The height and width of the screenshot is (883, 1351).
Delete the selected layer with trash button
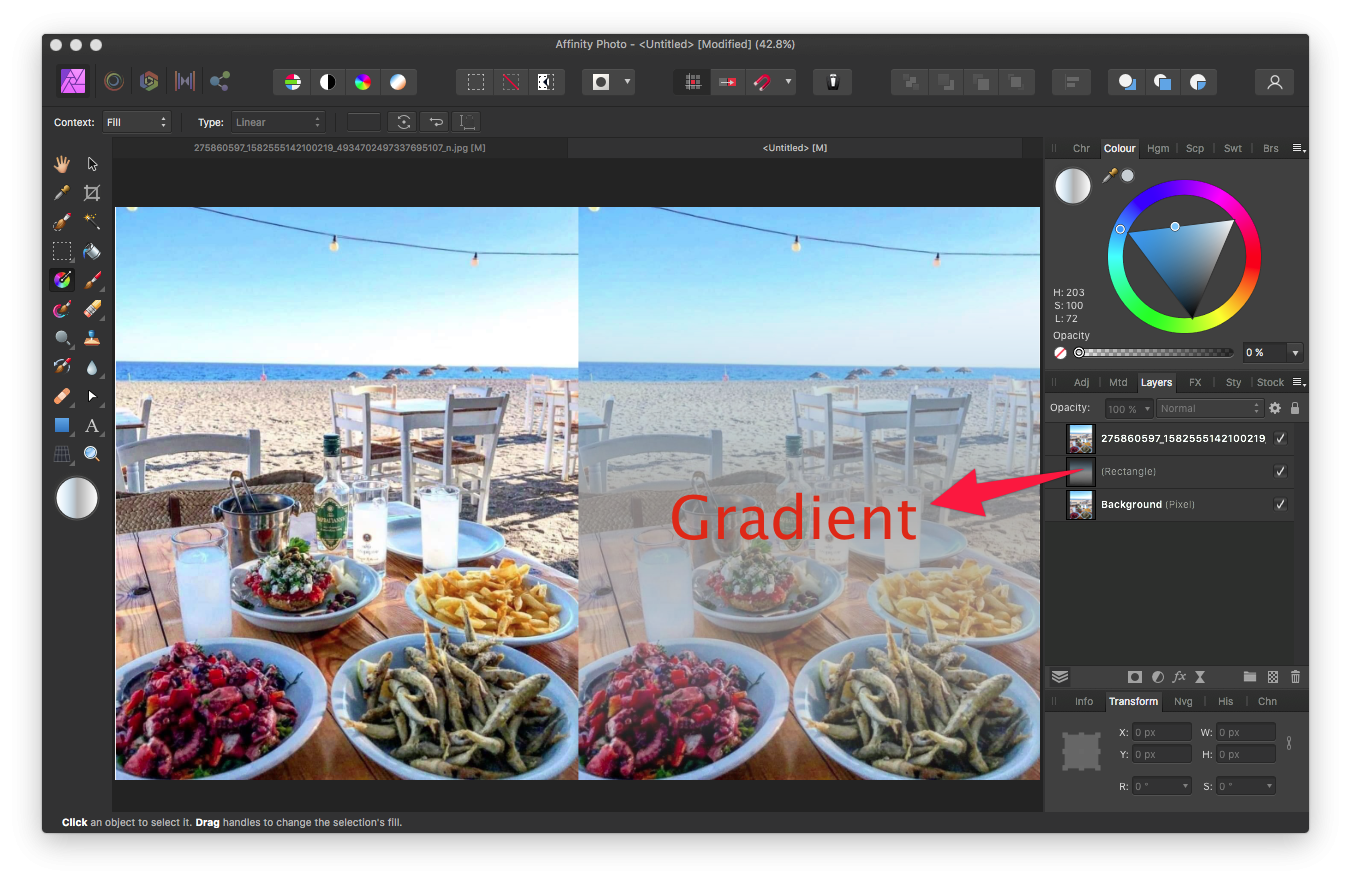(1295, 677)
